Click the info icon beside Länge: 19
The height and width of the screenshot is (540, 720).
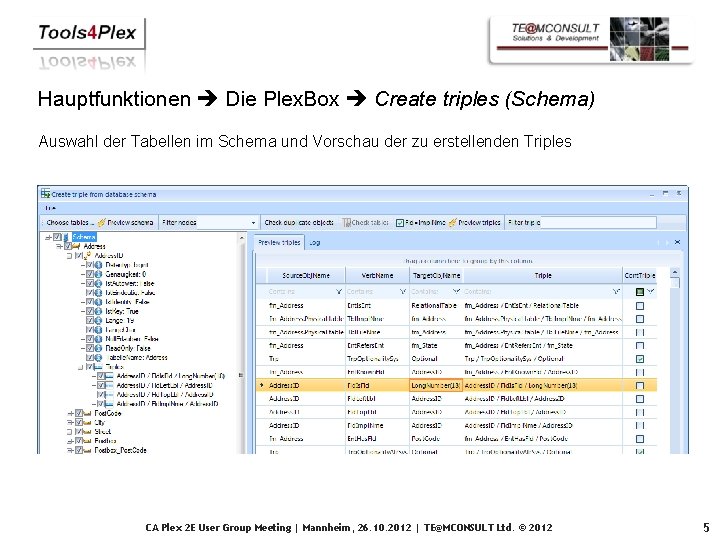98,320
